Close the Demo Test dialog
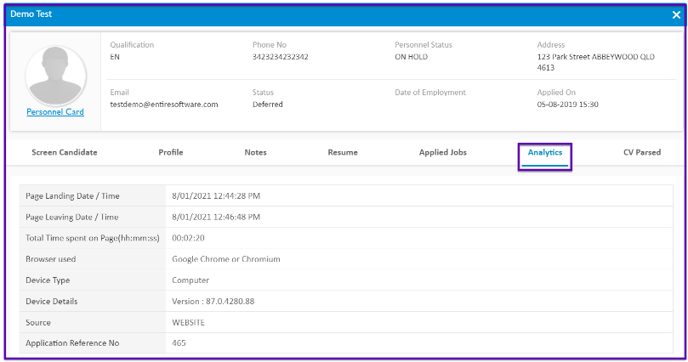The height and width of the screenshot is (362, 688). click(676, 15)
